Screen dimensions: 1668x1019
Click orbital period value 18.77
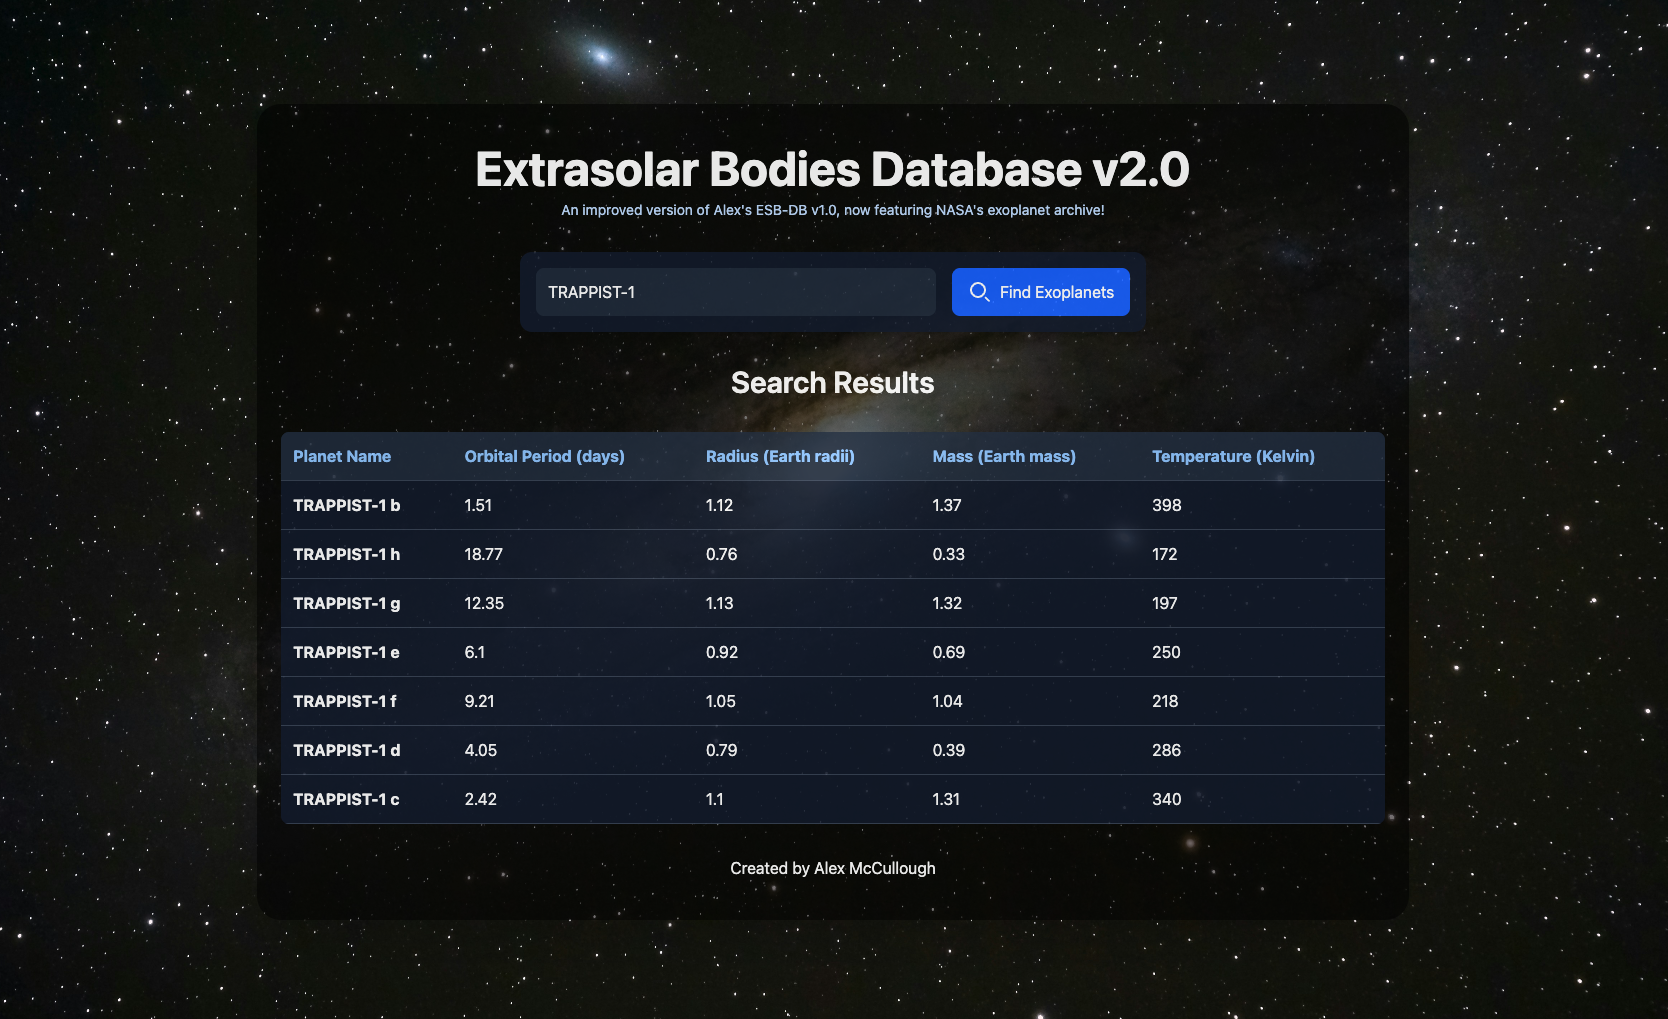tap(484, 554)
